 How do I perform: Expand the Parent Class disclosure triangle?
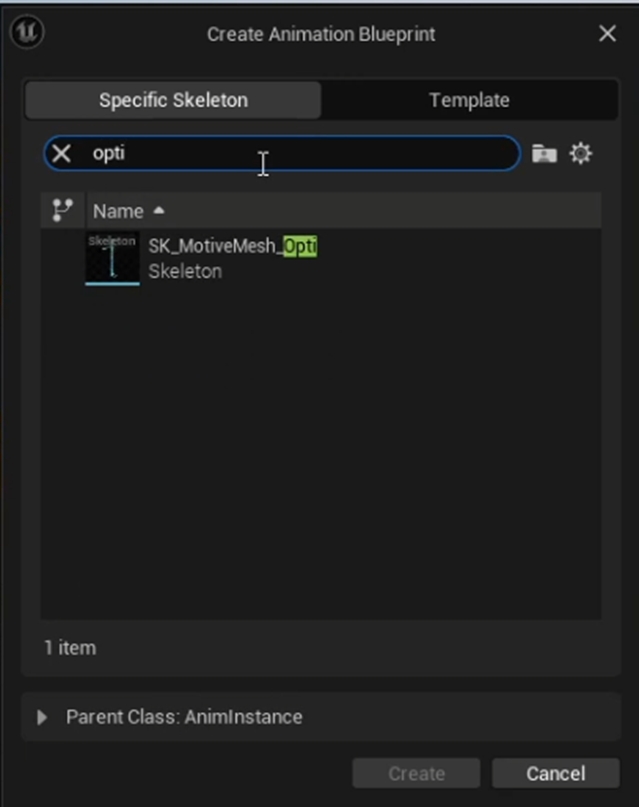coord(42,717)
